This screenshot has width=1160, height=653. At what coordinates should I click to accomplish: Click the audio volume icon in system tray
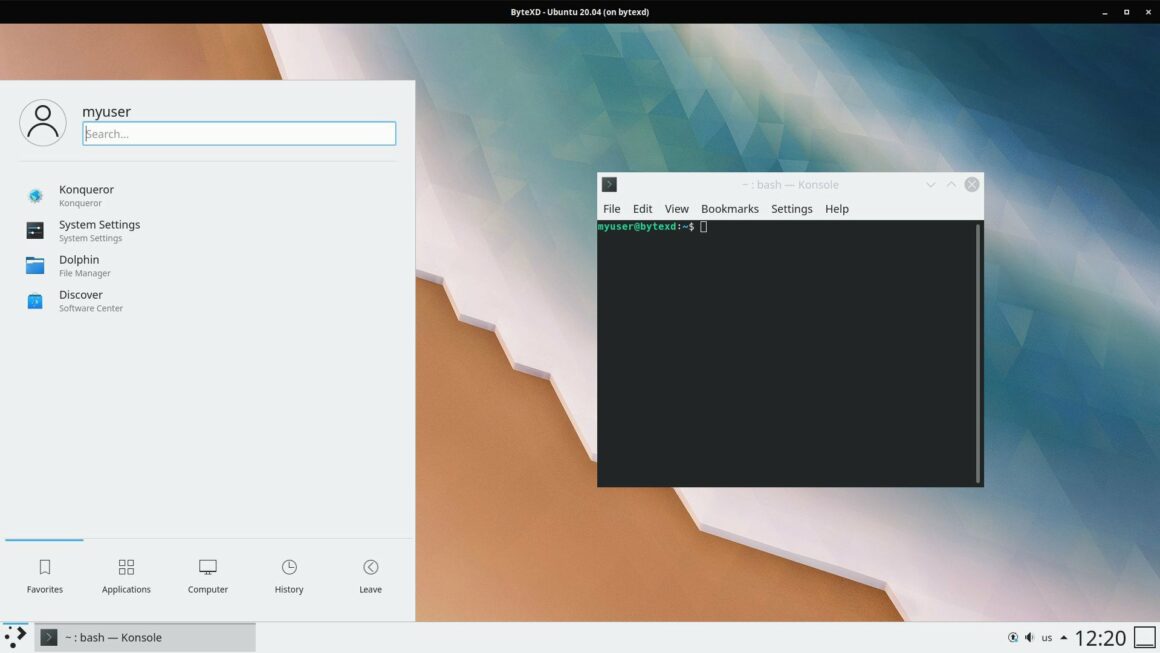click(1028, 637)
